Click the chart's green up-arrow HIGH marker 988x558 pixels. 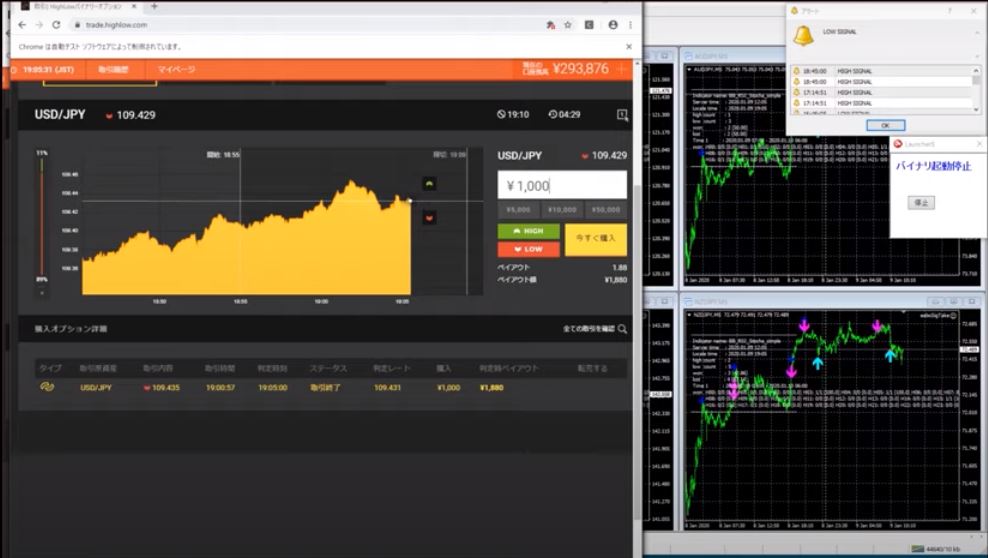(429, 184)
